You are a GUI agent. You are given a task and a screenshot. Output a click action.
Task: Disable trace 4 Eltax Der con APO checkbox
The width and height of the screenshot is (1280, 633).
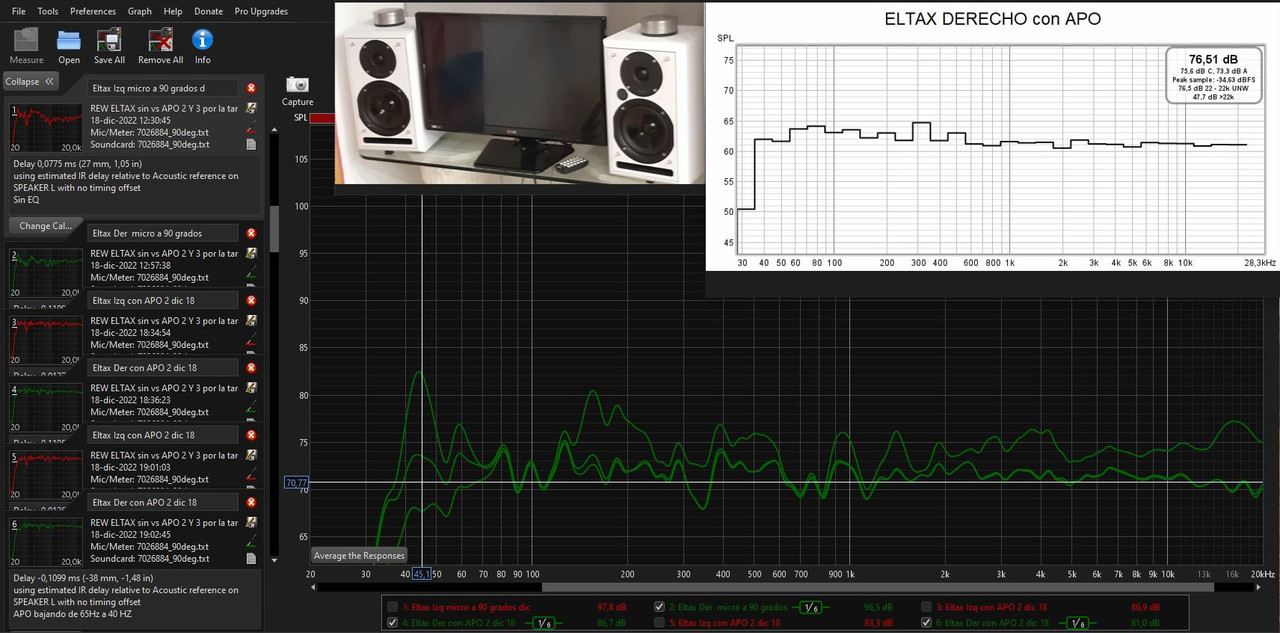(x=392, y=622)
